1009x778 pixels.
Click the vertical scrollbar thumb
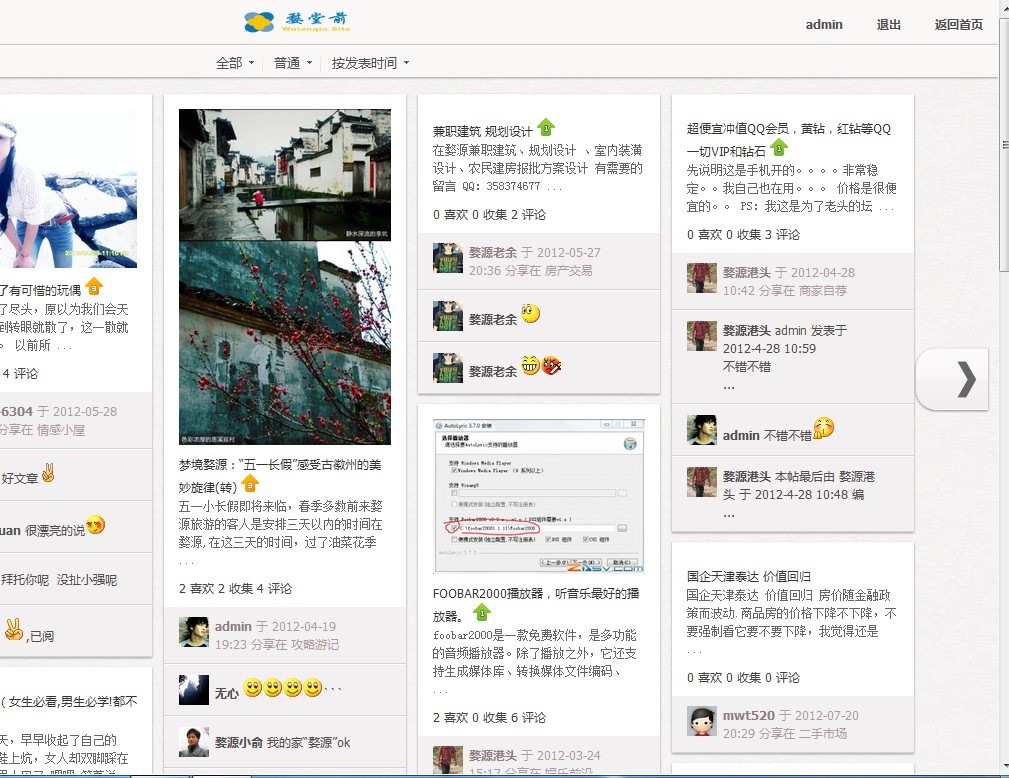1004,145
